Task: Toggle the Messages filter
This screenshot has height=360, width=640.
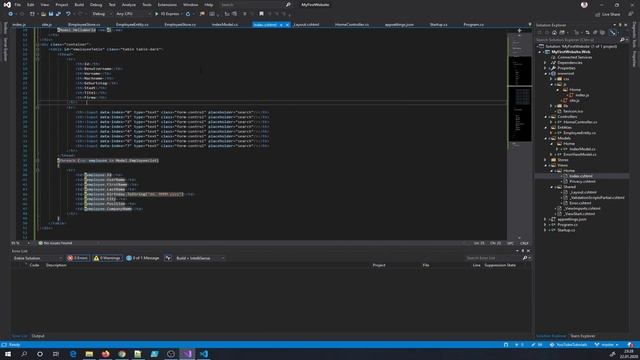Action: click(x=143, y=258)
